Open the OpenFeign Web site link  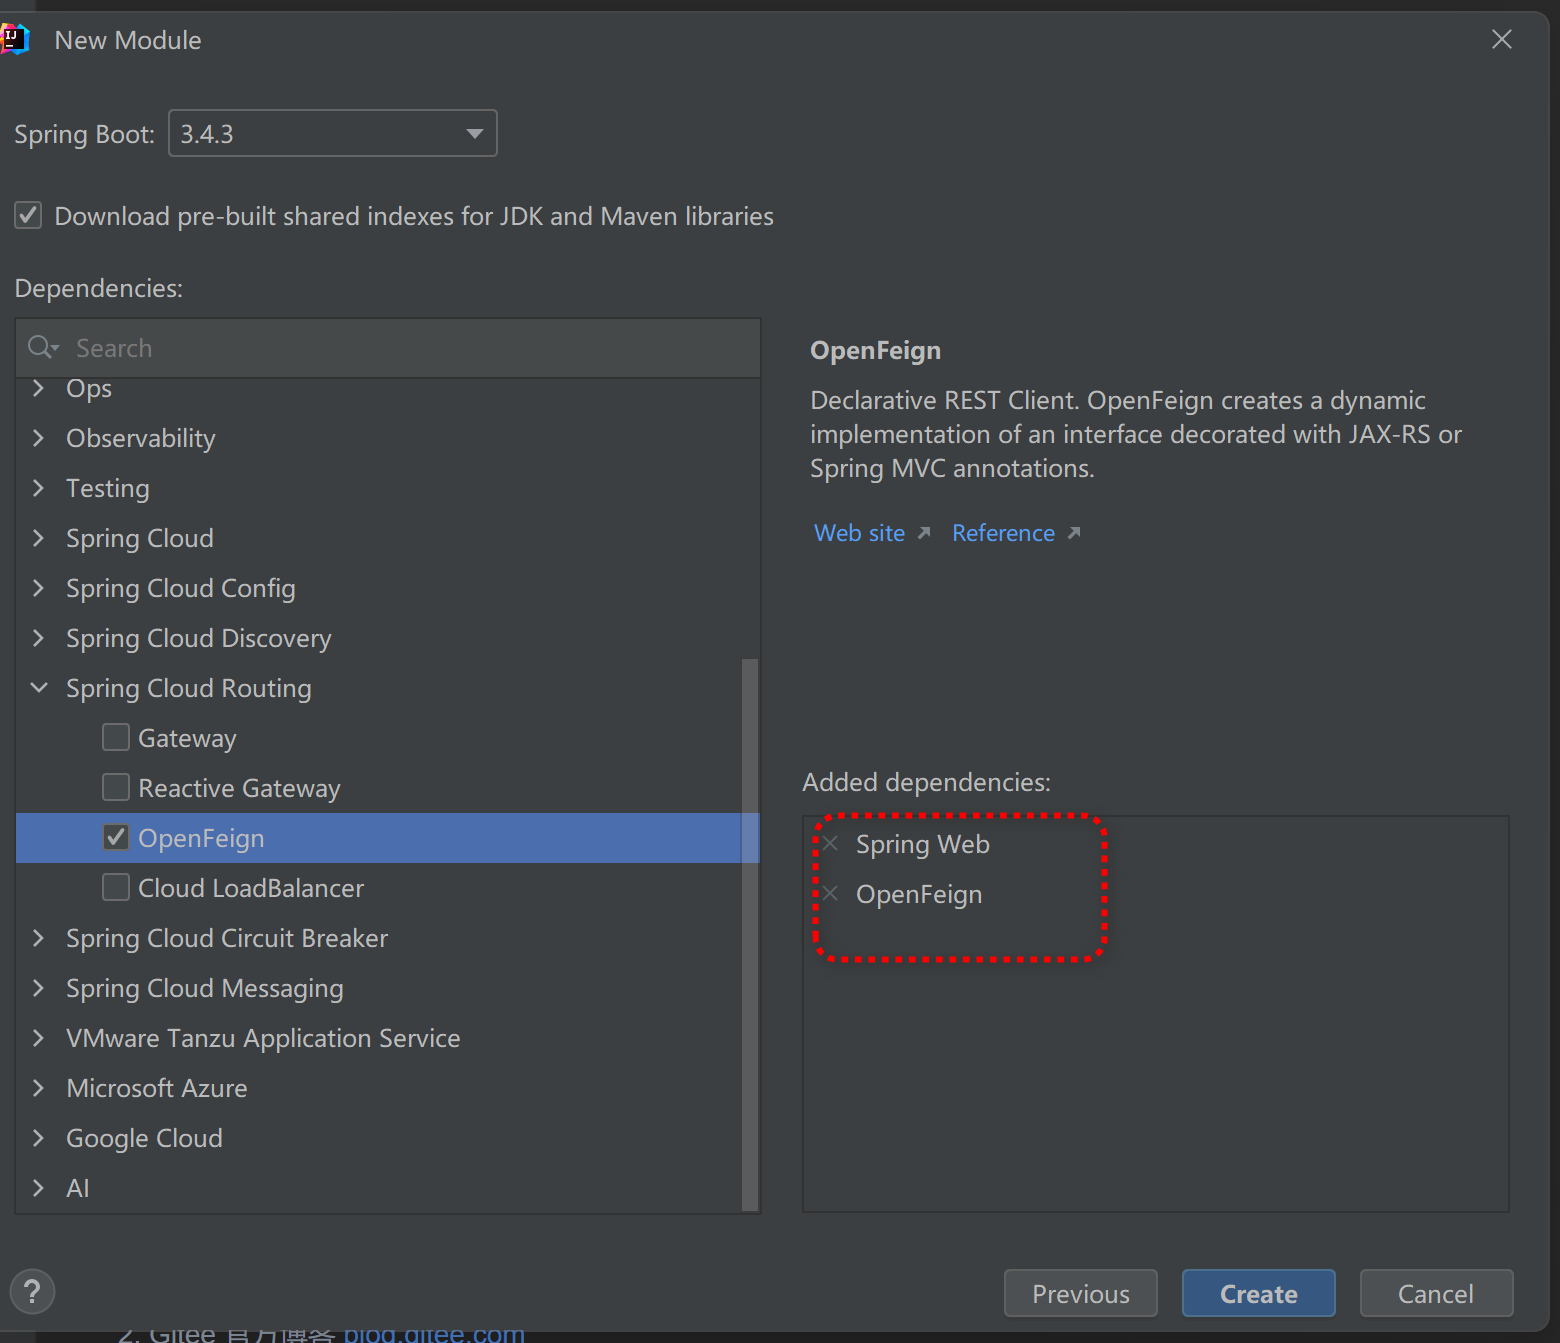(859, 533)
